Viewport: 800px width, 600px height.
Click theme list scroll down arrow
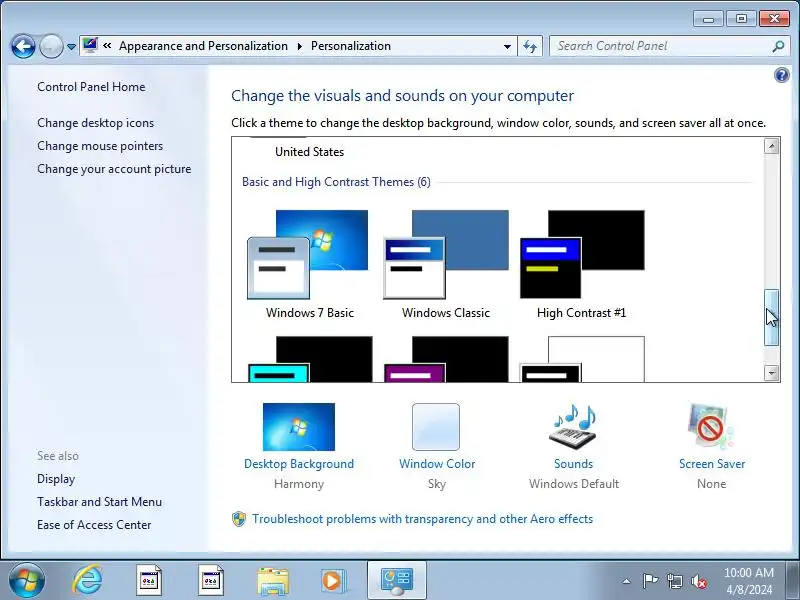click(771, 373)
